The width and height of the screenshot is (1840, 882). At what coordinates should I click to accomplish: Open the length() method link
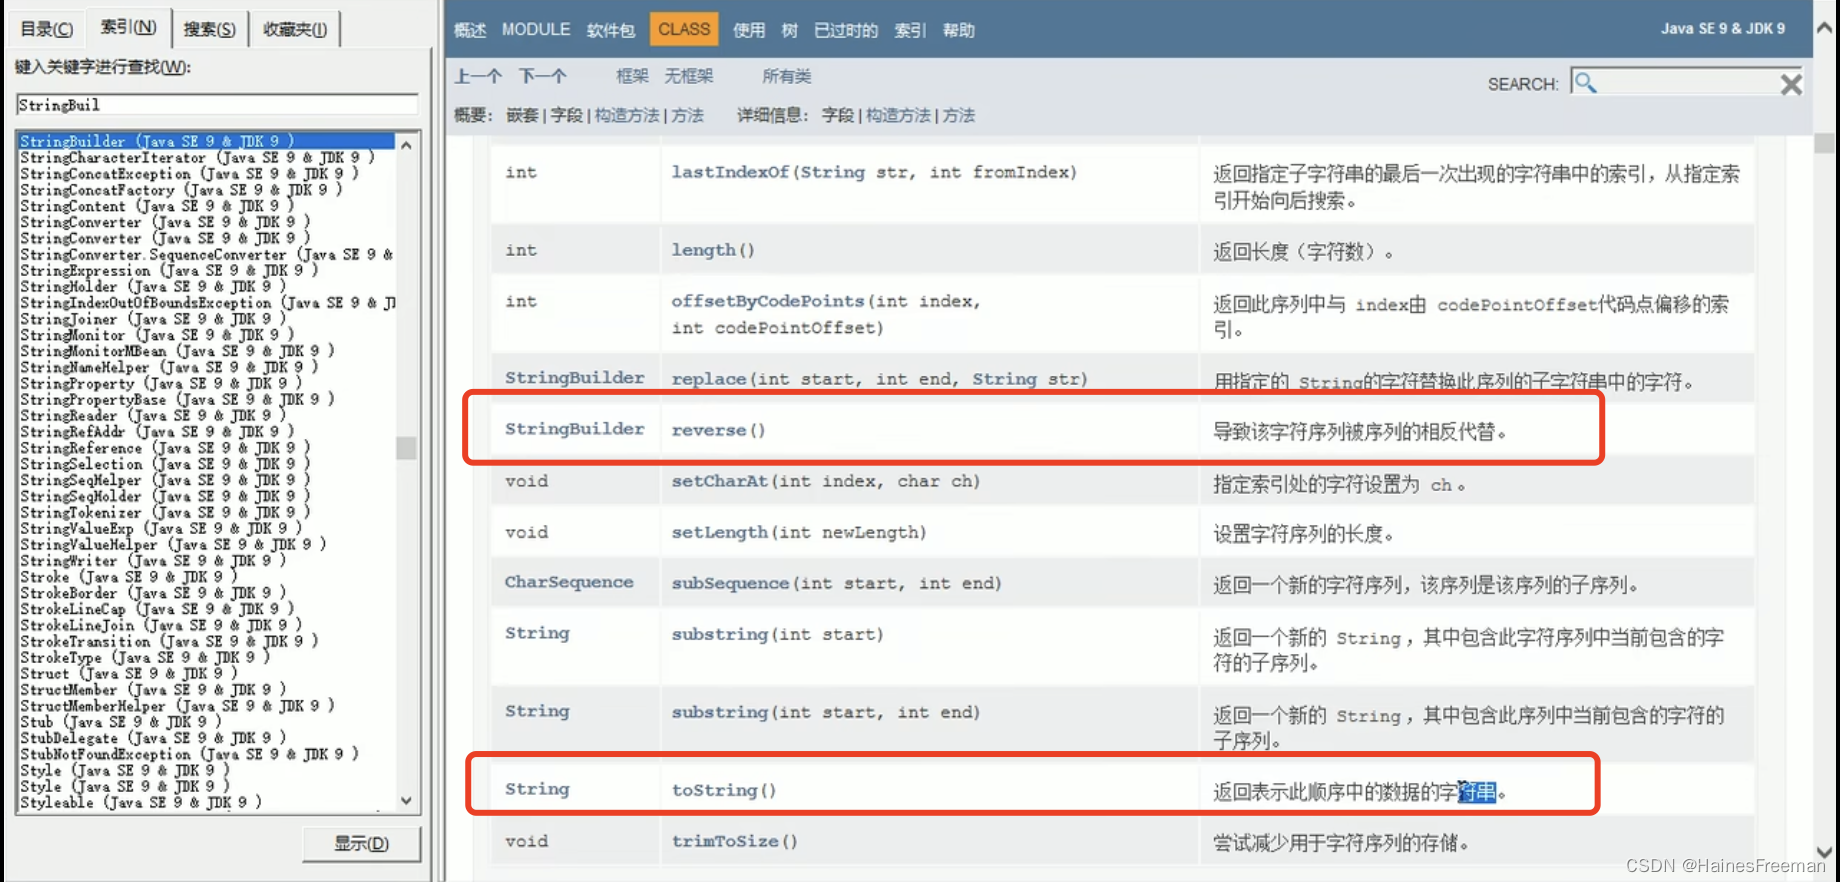click(x=704, y=250)
